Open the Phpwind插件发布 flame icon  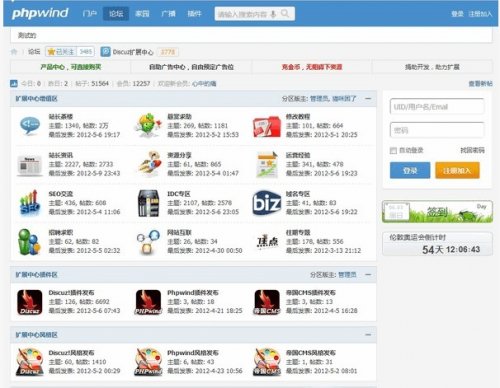pos(148,302)
